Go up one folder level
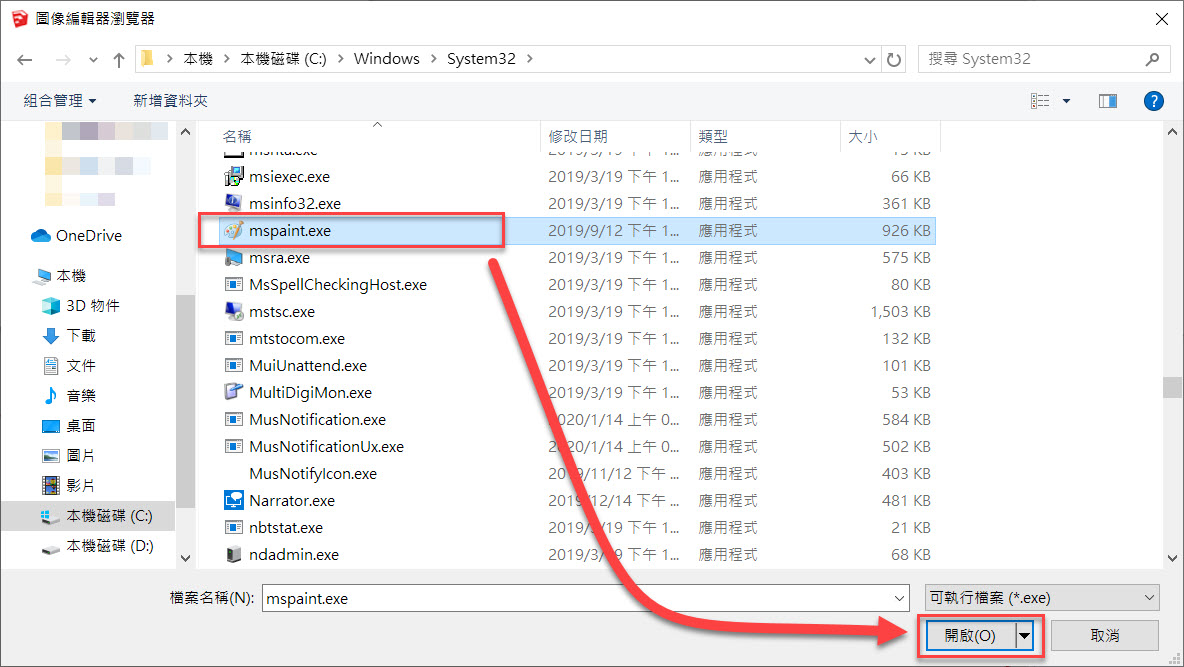 tap(119, 60)
